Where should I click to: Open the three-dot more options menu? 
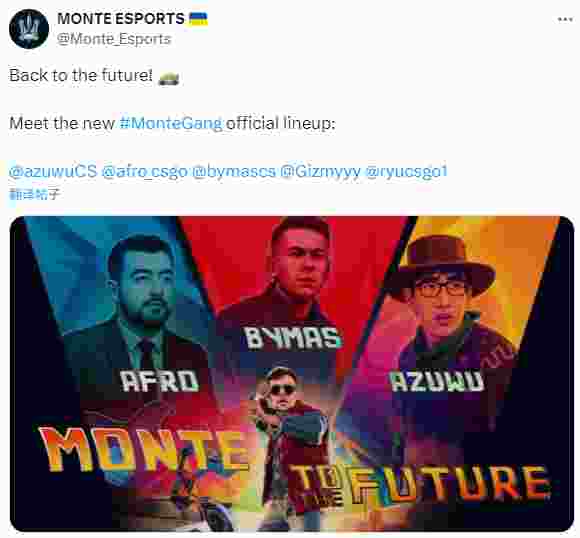(565, 20)
